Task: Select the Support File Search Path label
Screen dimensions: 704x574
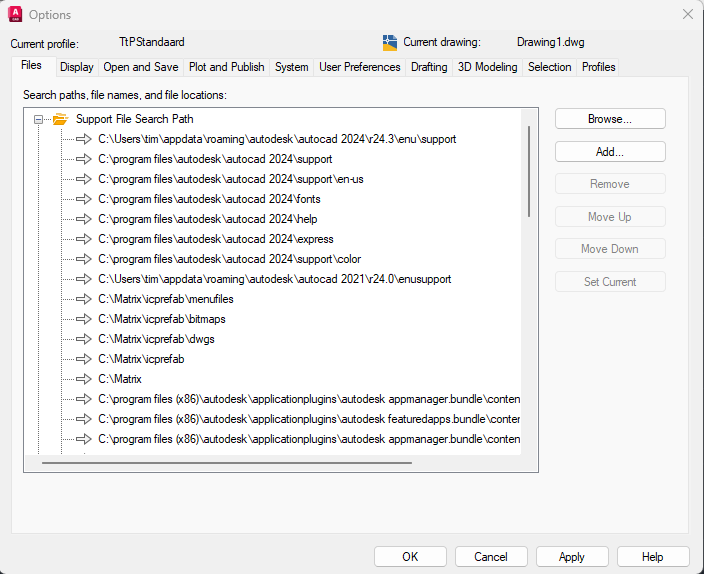Action: 135,119
